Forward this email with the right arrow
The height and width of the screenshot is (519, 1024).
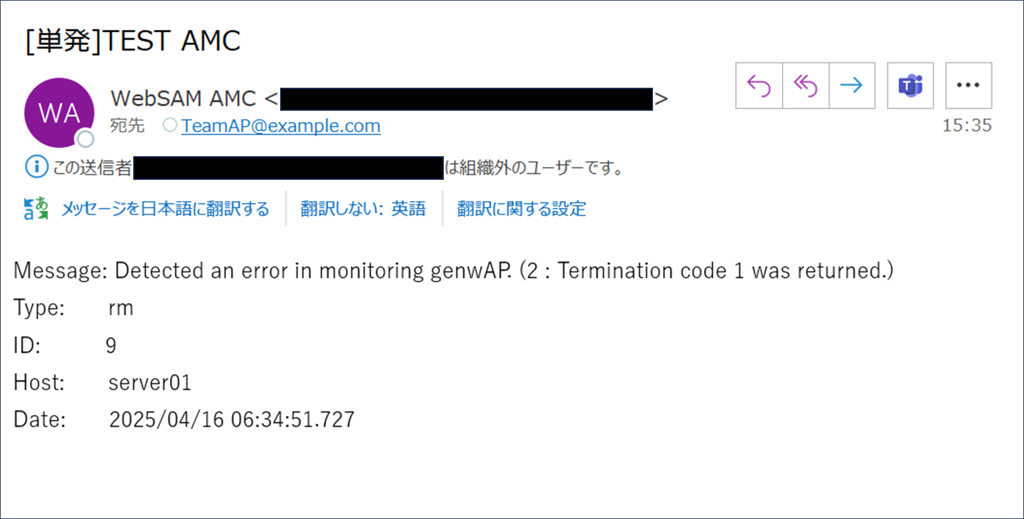click(851, 85)
